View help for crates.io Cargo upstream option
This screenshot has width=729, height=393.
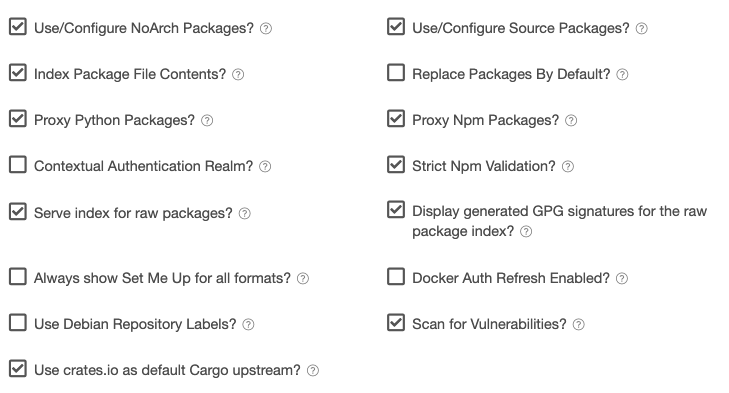[x=313, y=370]
